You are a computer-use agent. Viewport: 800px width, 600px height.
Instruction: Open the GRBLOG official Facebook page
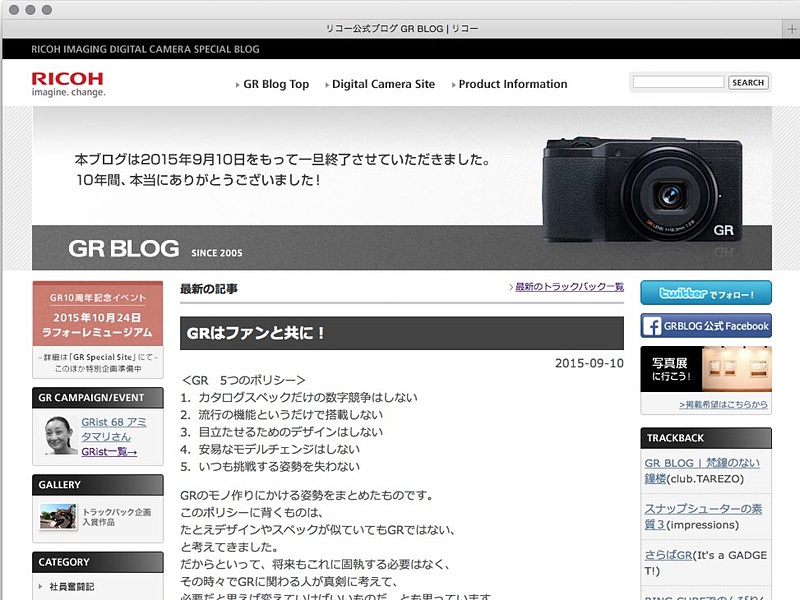(x=705, y=325)
